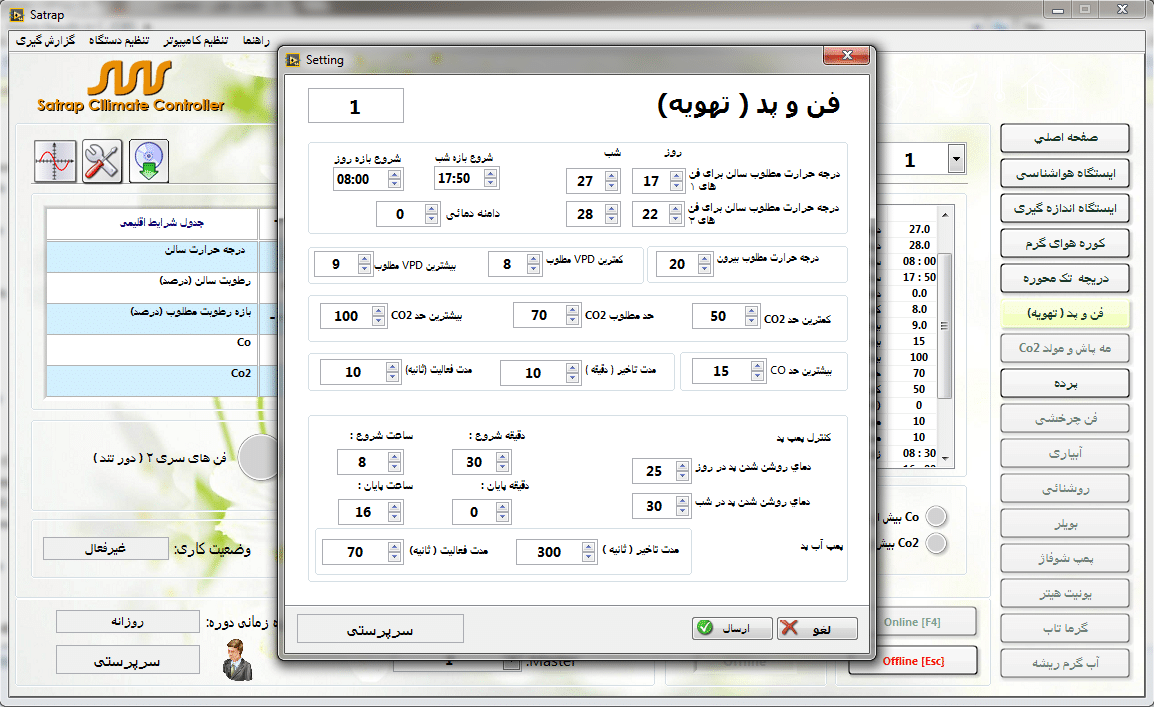Close the Setting dialog

846,56
